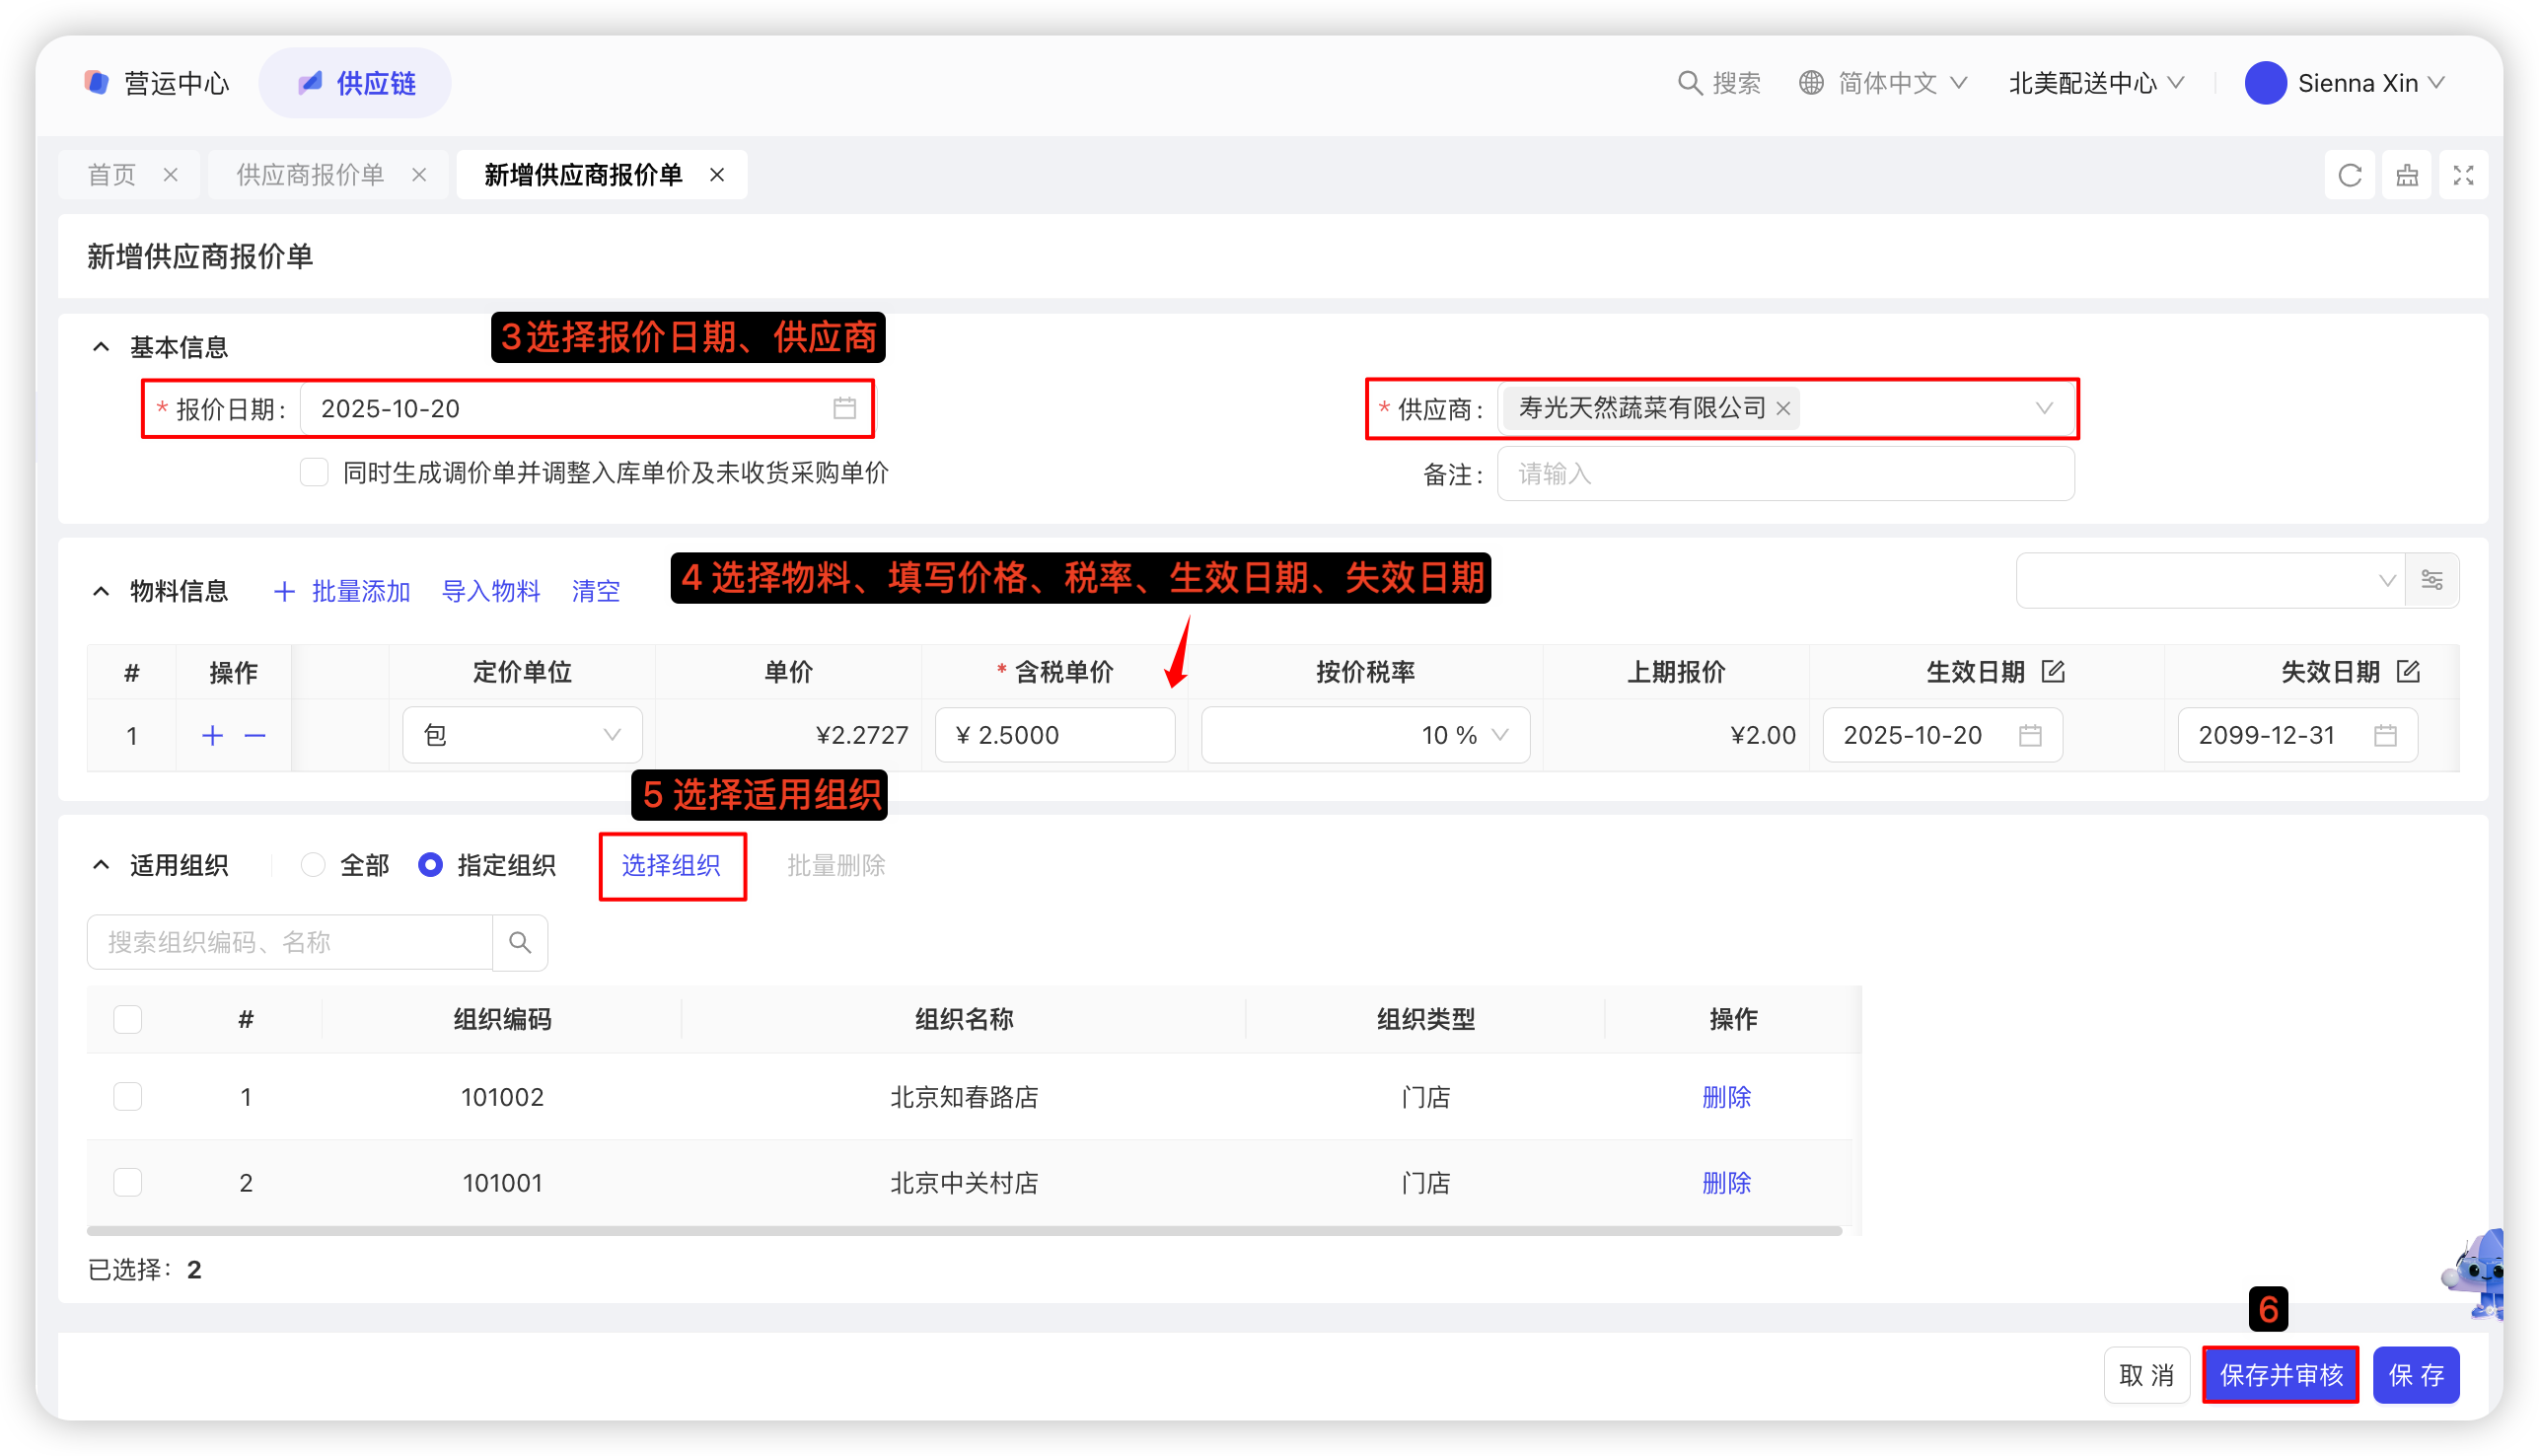Select the 全部 radio option
2539x1456 pixels.
313,865
